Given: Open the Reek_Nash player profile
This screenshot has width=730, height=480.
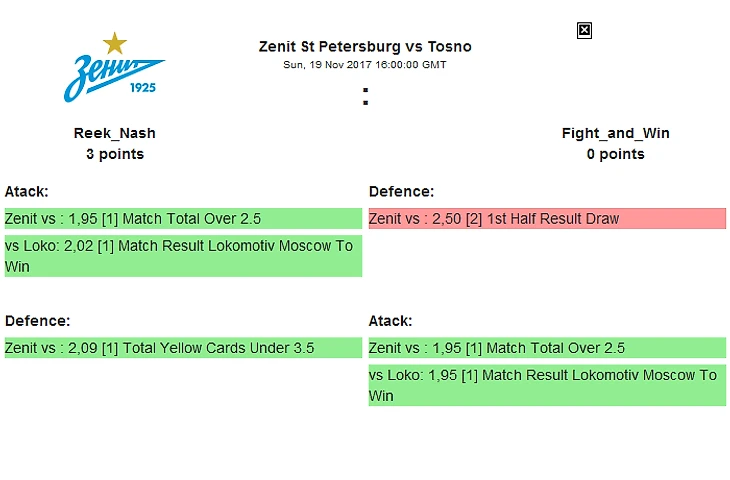Looking at the screenshot, I should tap(115, 133).
